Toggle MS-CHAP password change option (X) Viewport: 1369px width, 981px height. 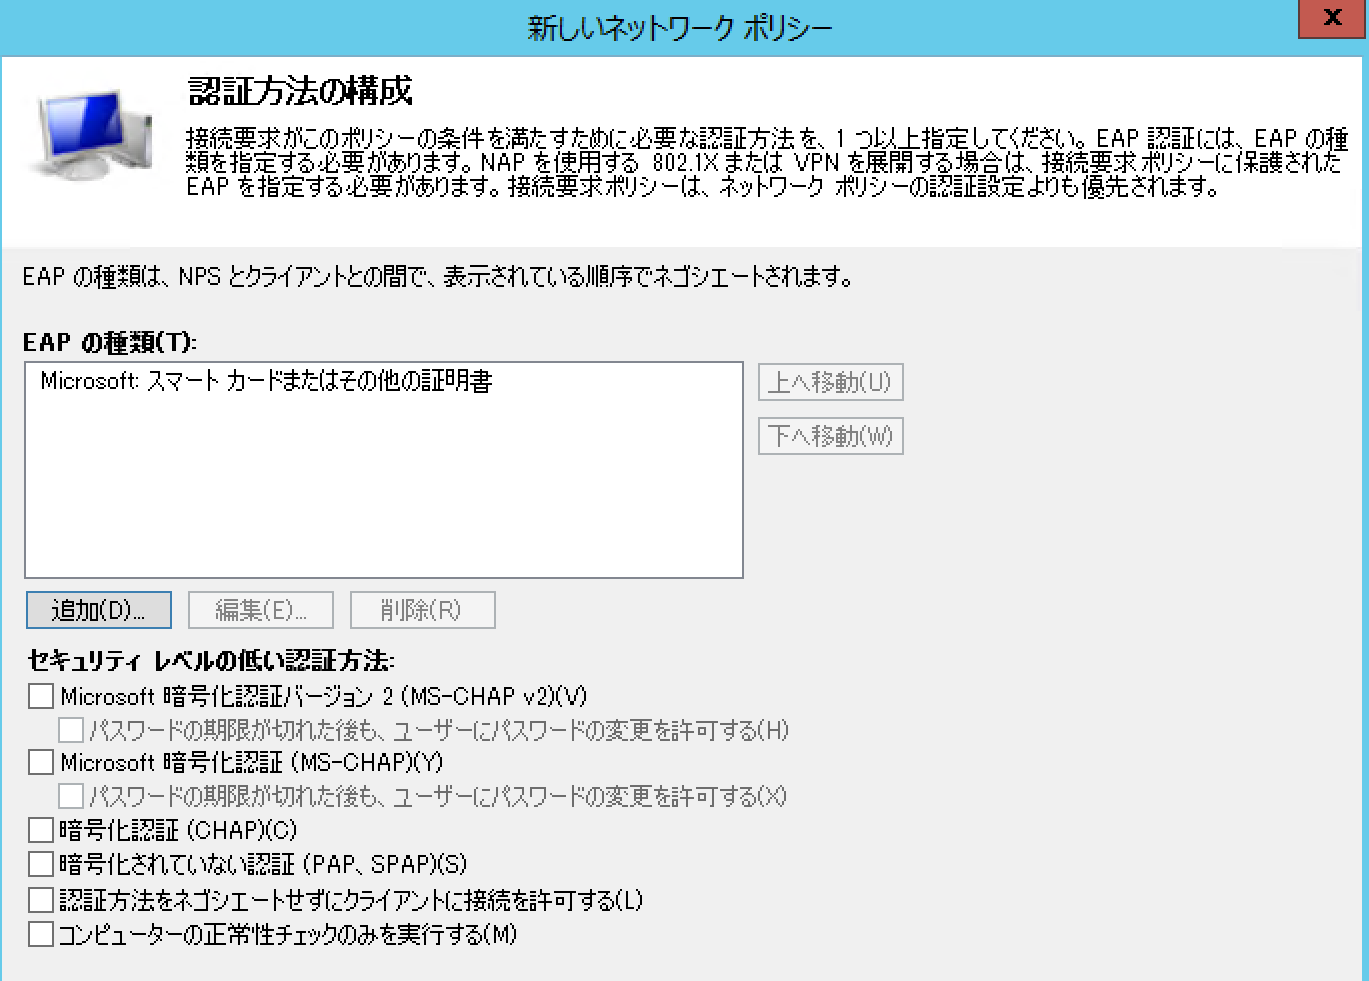(71, 796)
